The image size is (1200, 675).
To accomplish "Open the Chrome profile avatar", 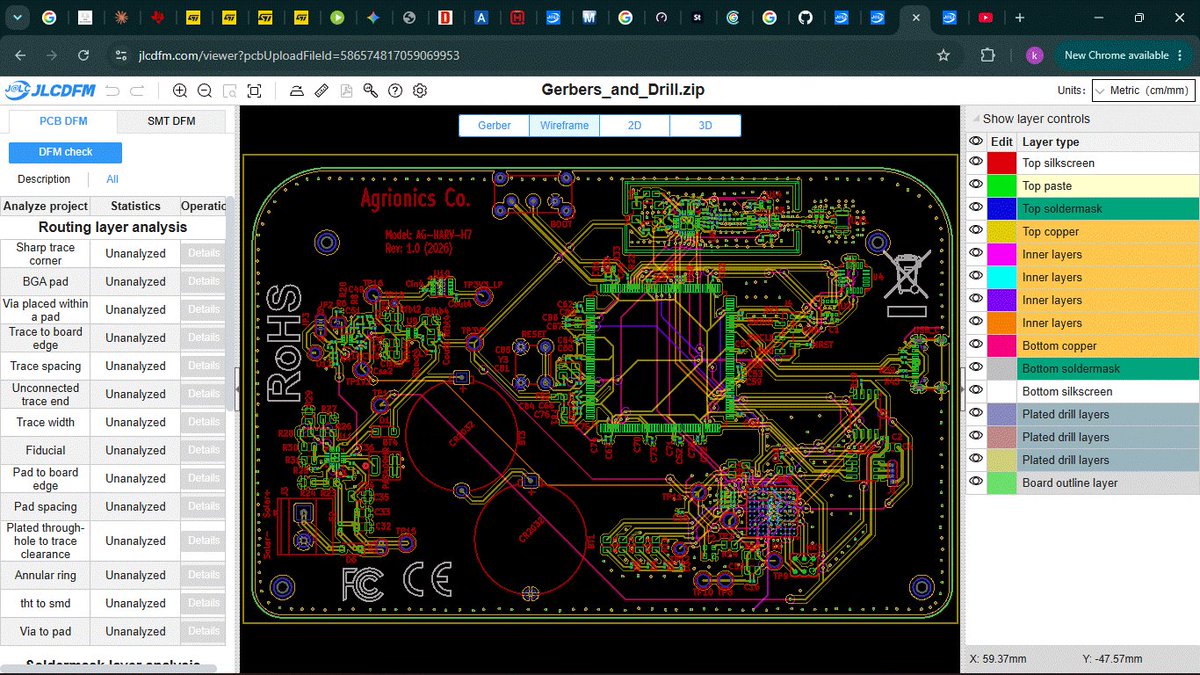I will coord(1035,56).
